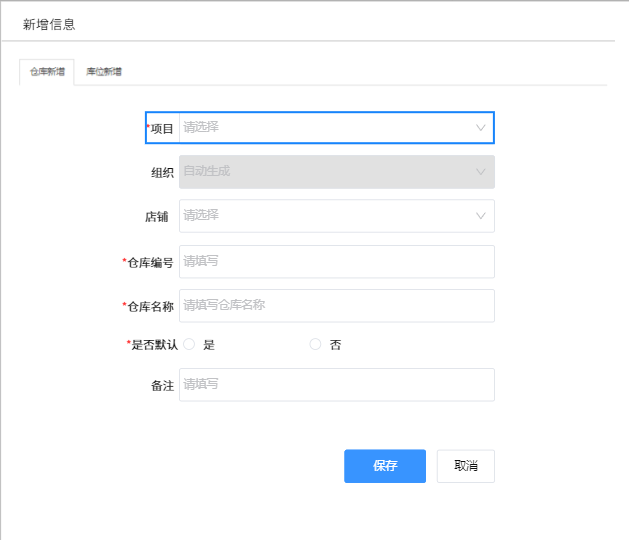
Task: Select 否 radio button for 是否默认
Action: (x=315, y=344)
